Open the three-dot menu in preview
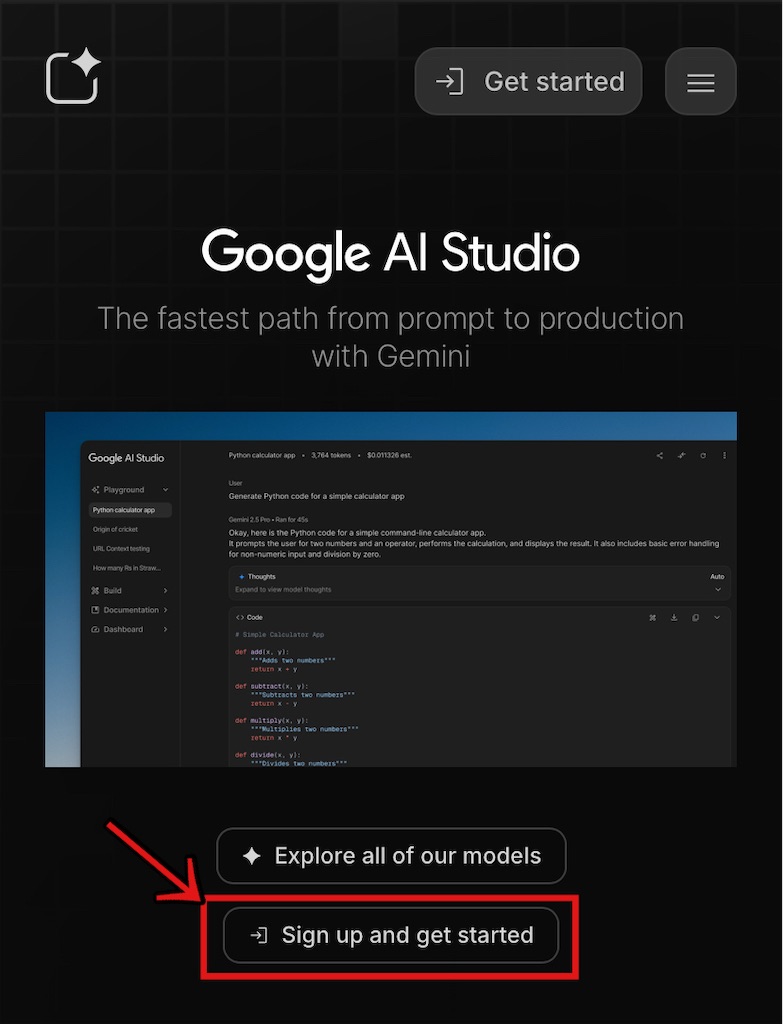Viewport: 783px width, 1024px height. (724, 455)
